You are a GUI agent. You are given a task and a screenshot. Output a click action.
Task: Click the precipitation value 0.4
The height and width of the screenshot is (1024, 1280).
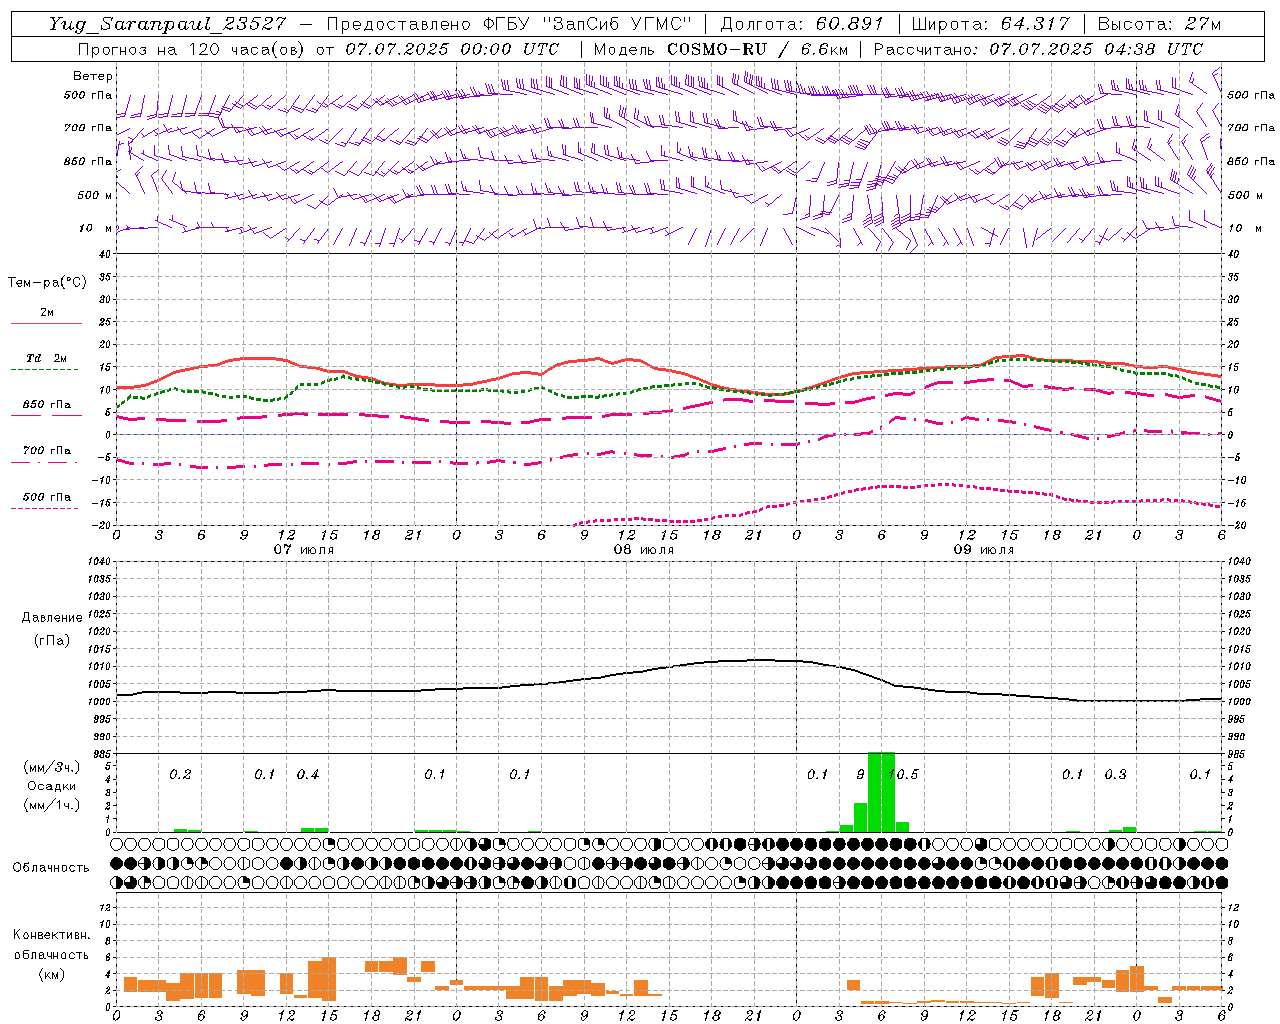(308, 774)
